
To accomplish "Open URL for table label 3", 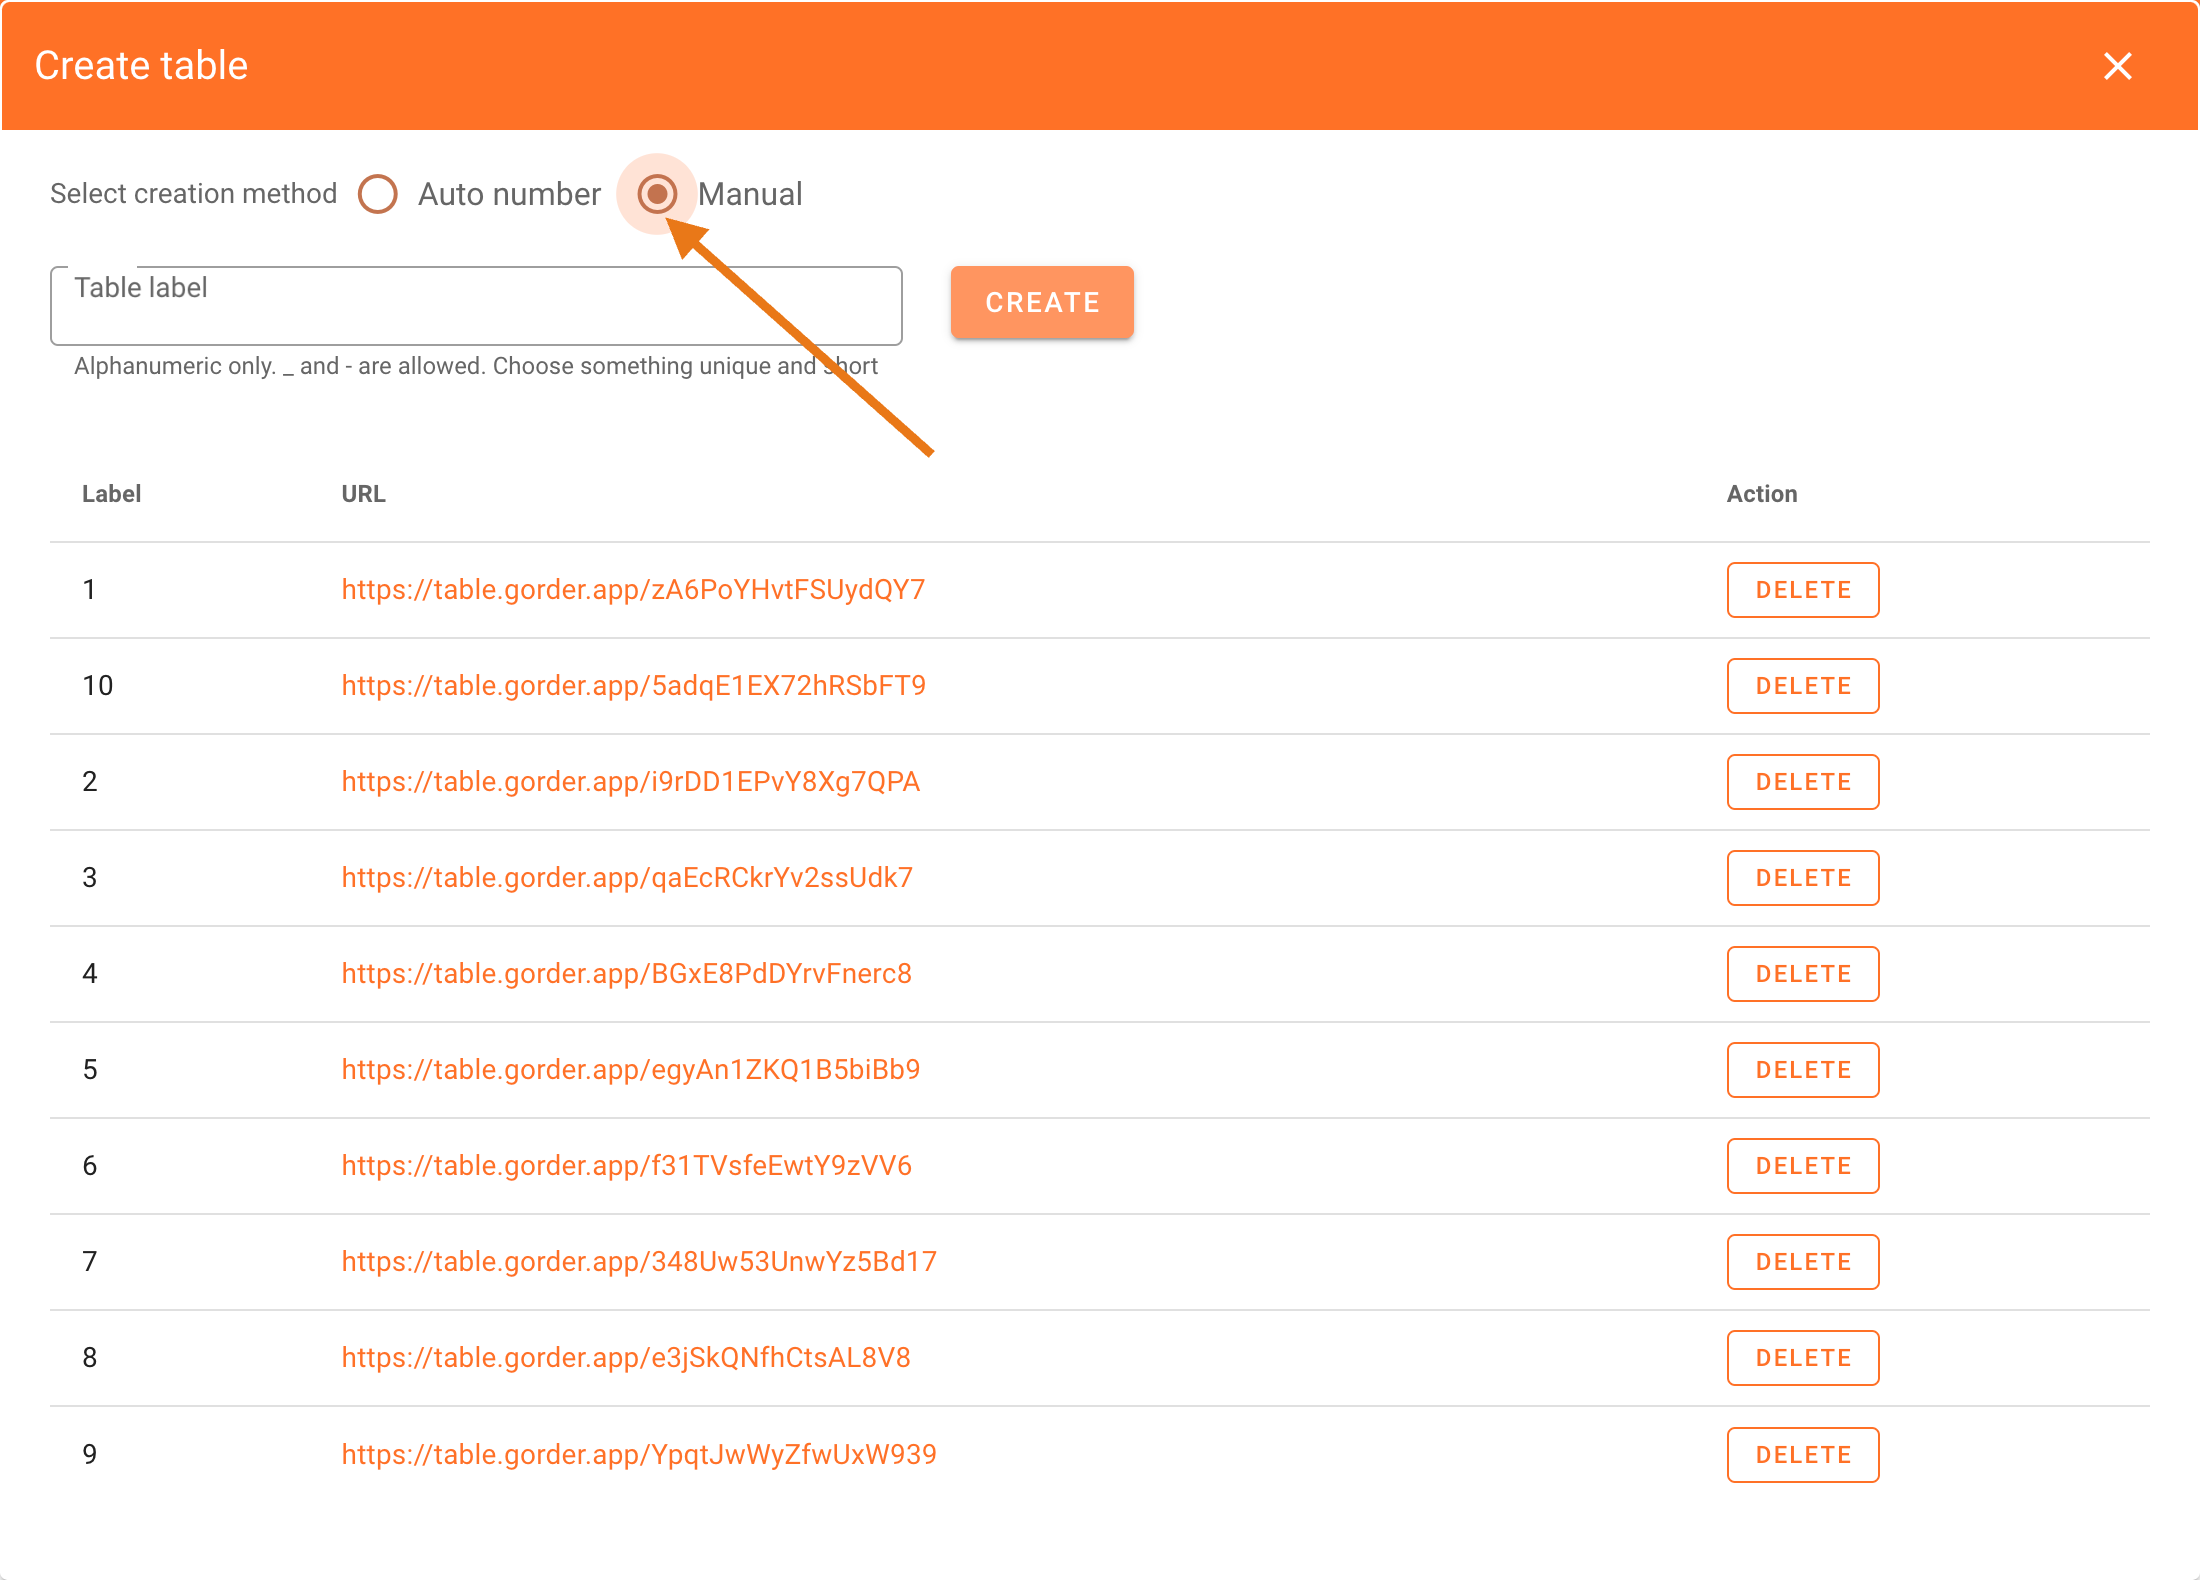I will tap(627, 878).
